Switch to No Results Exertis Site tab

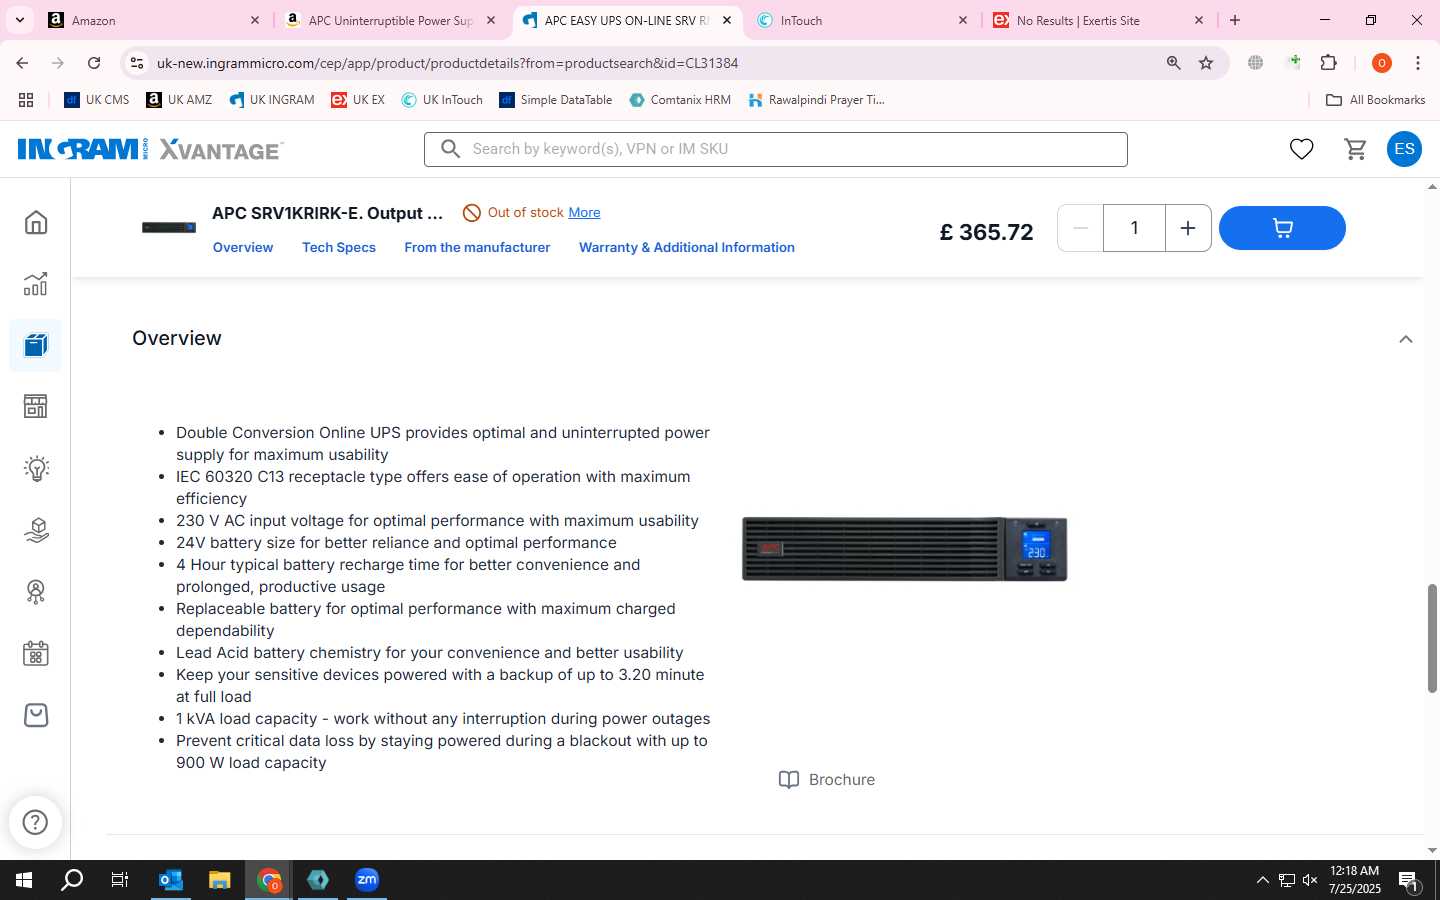(1098, 20)
